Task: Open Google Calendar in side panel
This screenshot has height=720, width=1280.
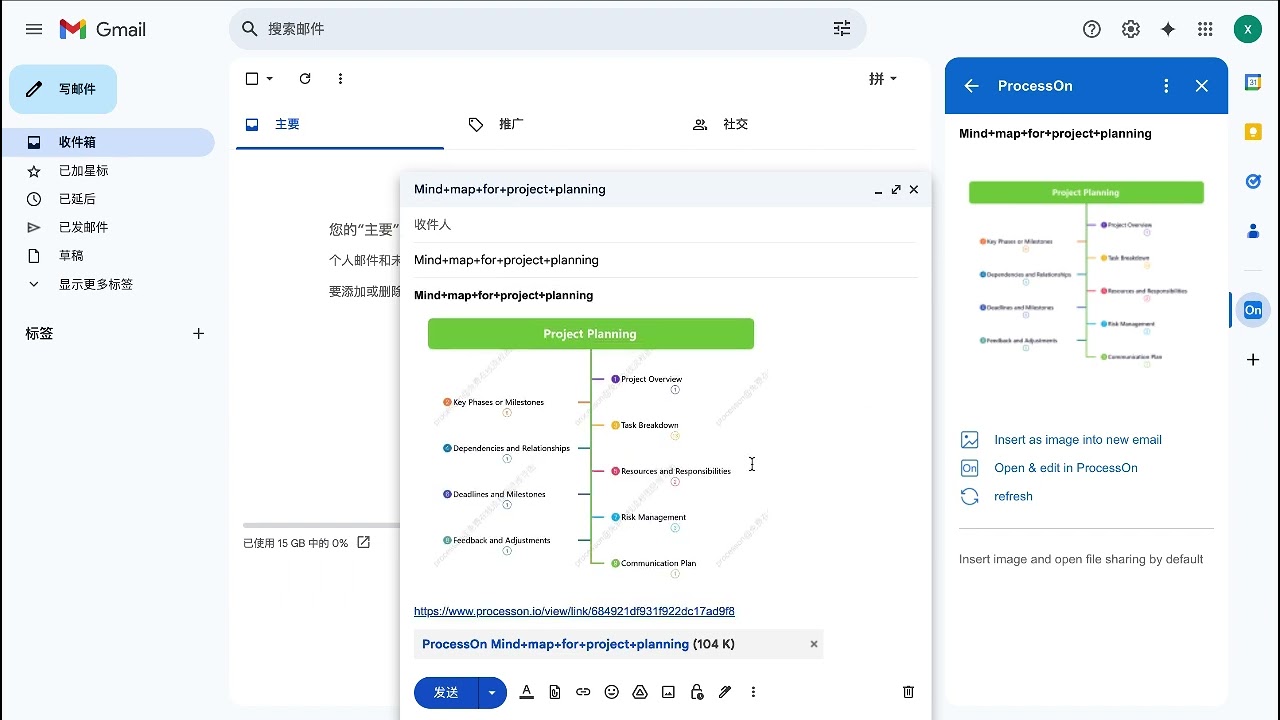Action: [x=1253, y=82]
